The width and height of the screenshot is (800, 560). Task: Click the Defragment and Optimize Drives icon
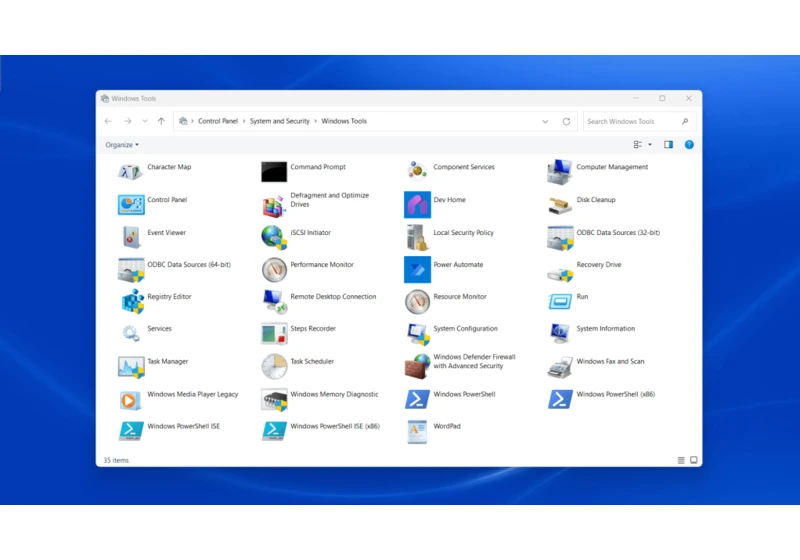[x=274, y=206]
